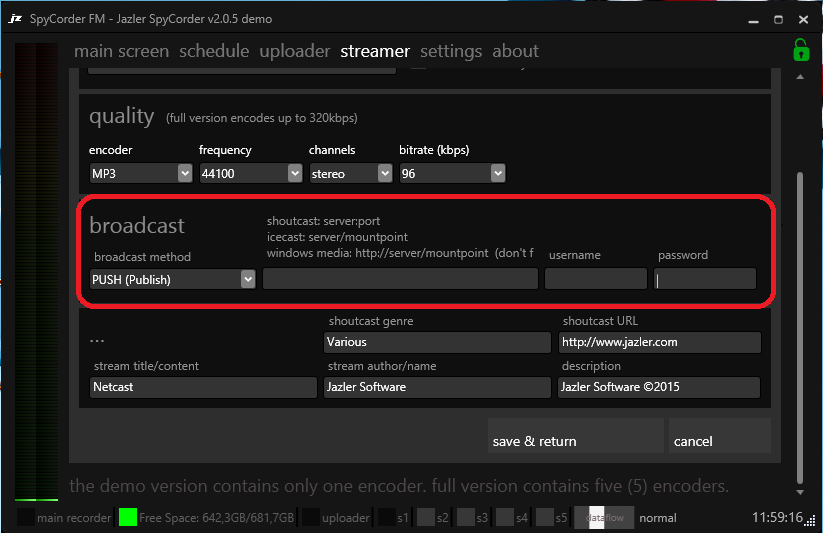The image size is (823, 533).
Task: Open the frequency 44100 dropdown
Action: point(295,173)
